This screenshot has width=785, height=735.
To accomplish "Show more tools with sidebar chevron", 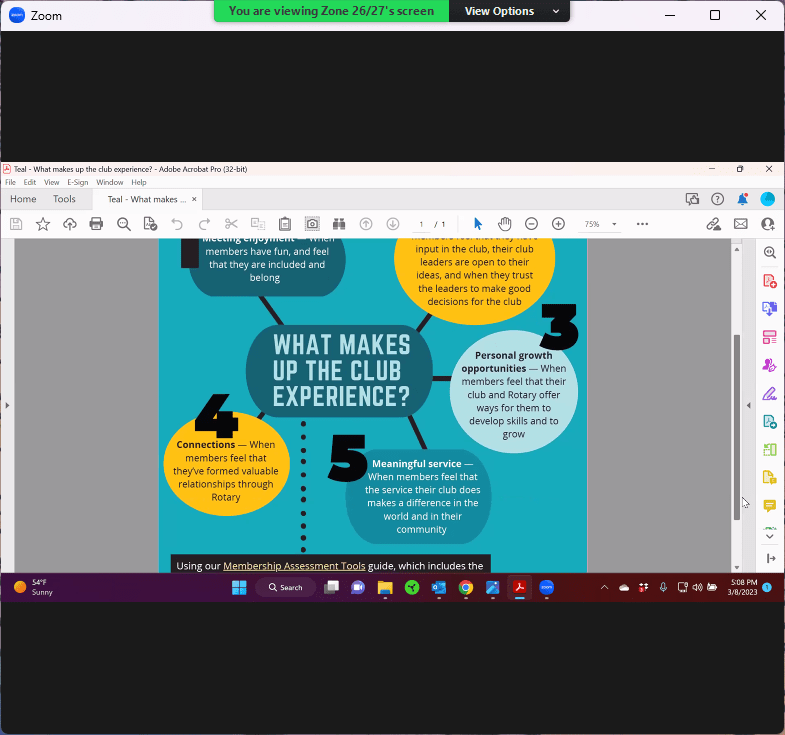I will click(x=769, y=536).
